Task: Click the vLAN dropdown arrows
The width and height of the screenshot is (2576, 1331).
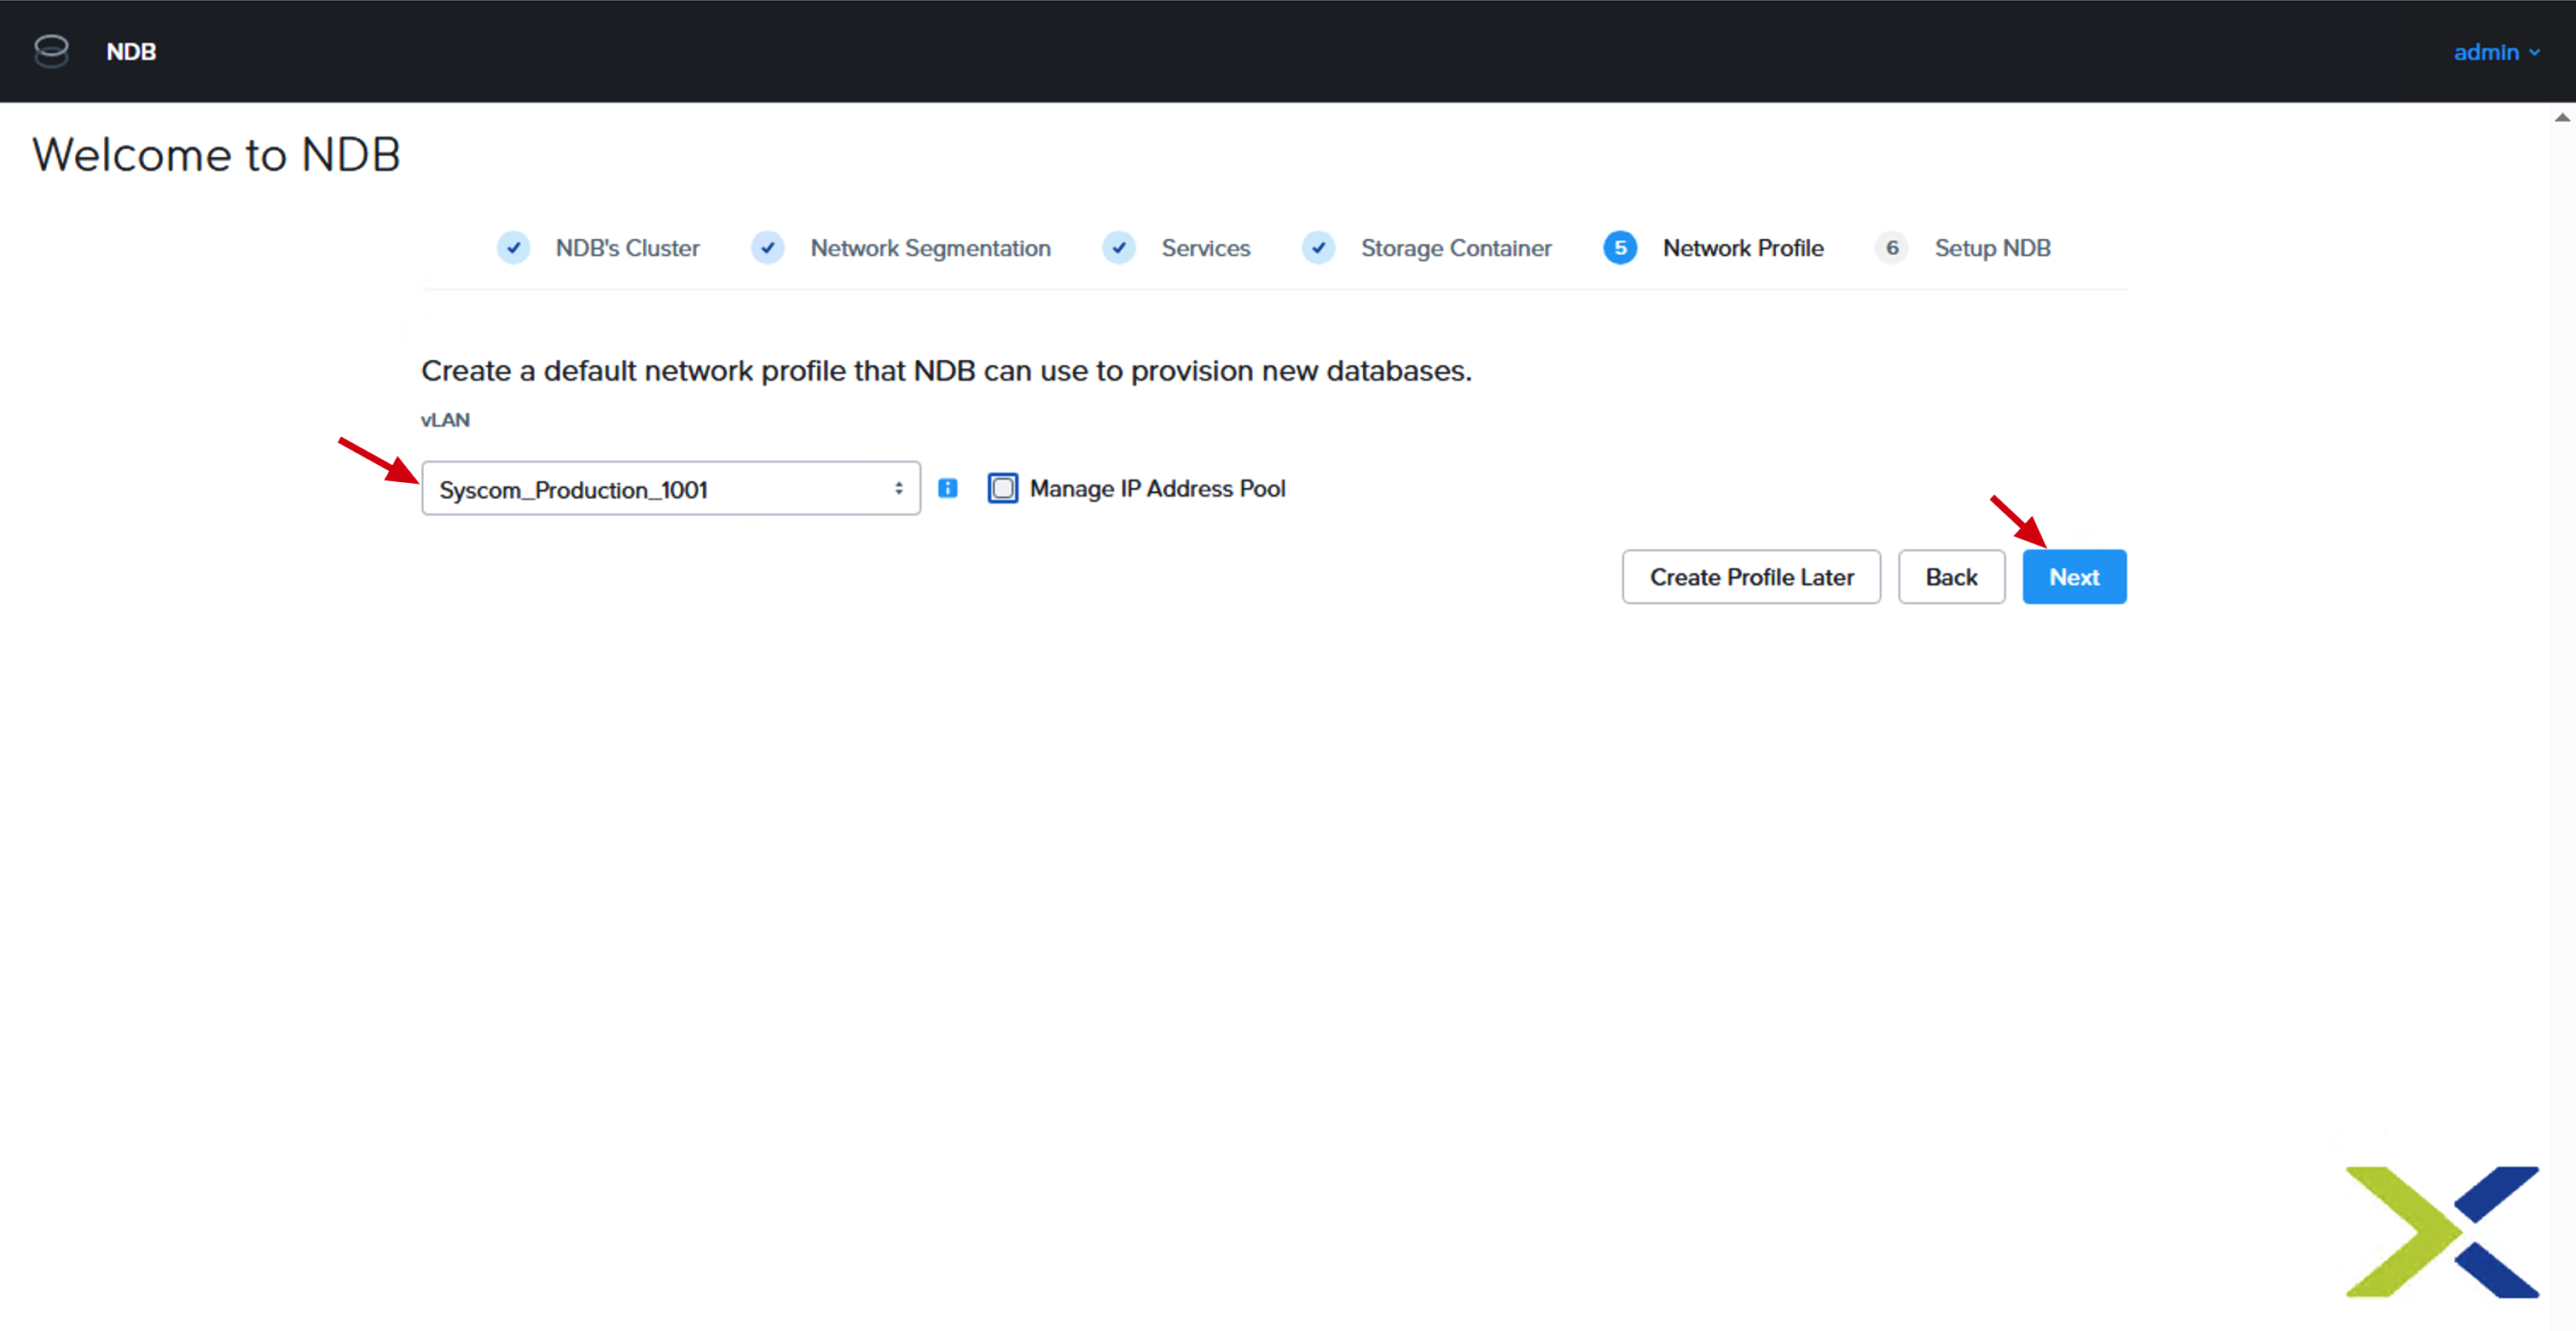Action: point(899,489)
